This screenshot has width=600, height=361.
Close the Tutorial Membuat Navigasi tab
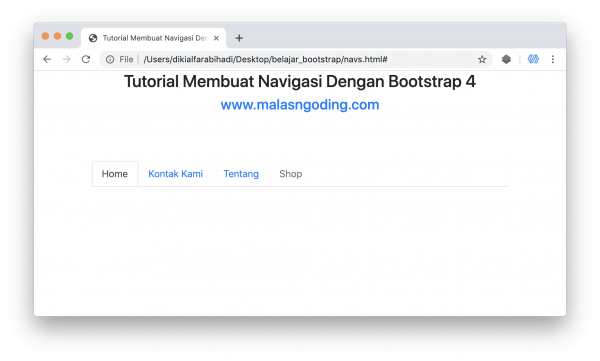(216, 38)
